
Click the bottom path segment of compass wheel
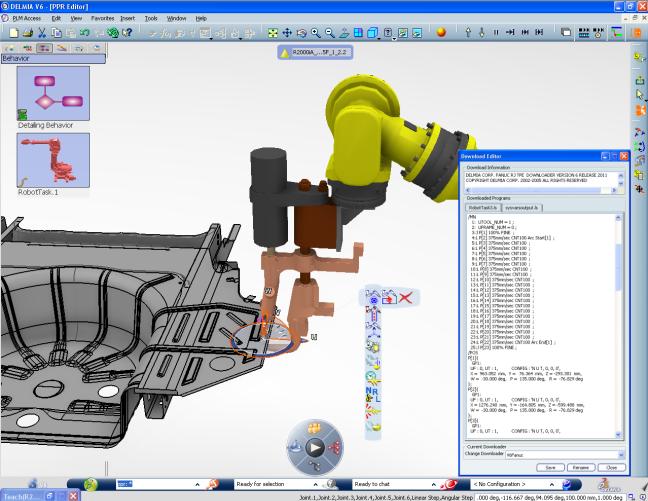(315, 466)
